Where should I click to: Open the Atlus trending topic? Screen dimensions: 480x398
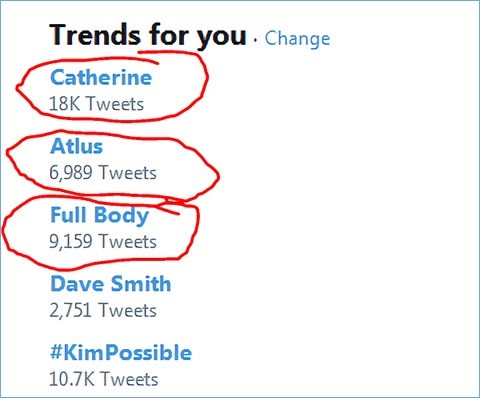[76, 146]
